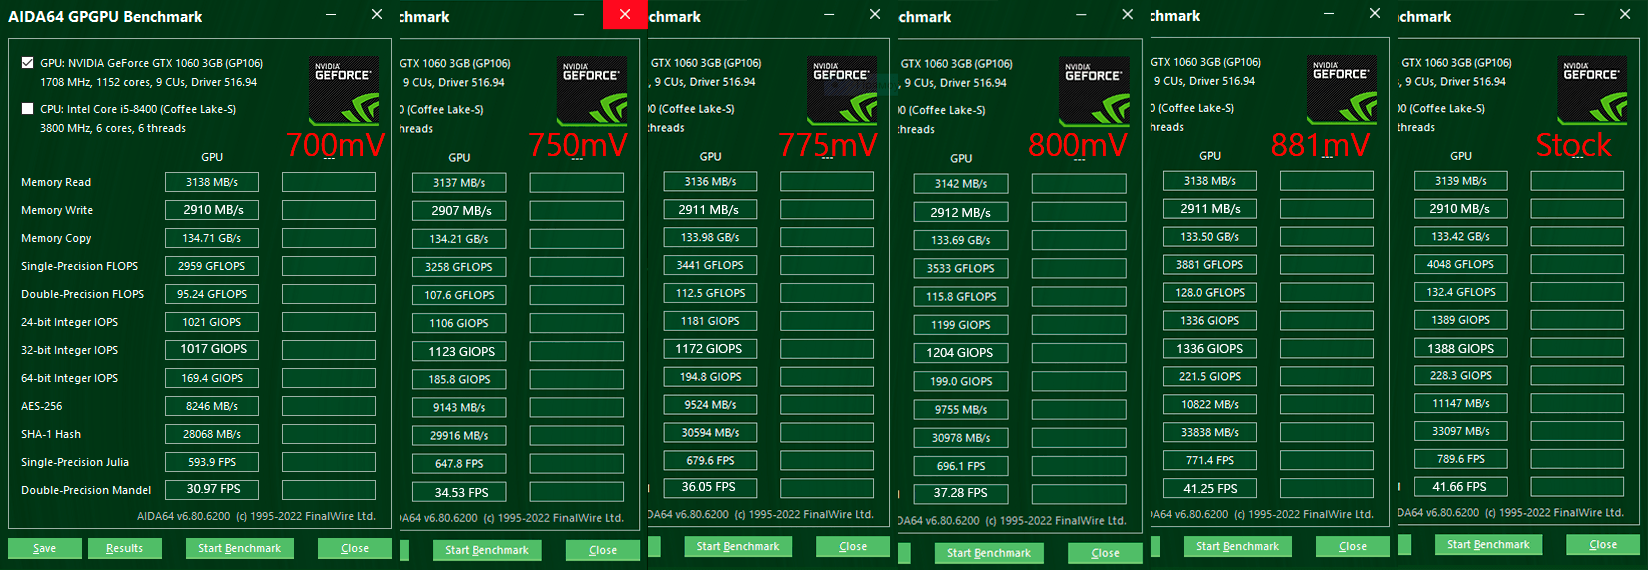Screen dimensions: 1648x570
Task: Click empty result box beside 3533 GFLOPS
Action: (1079, 268)
